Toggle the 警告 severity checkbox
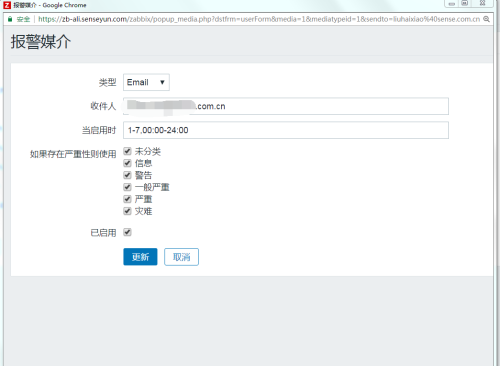This screenshot has width=500, height=366. tap(127, 175)
